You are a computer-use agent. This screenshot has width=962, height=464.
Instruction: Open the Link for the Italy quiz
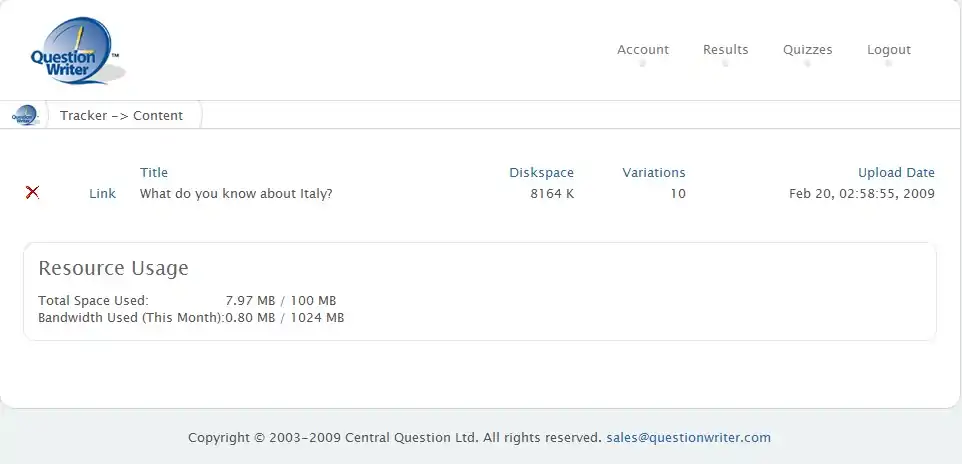pyautogui.click(x=102, y=194)
